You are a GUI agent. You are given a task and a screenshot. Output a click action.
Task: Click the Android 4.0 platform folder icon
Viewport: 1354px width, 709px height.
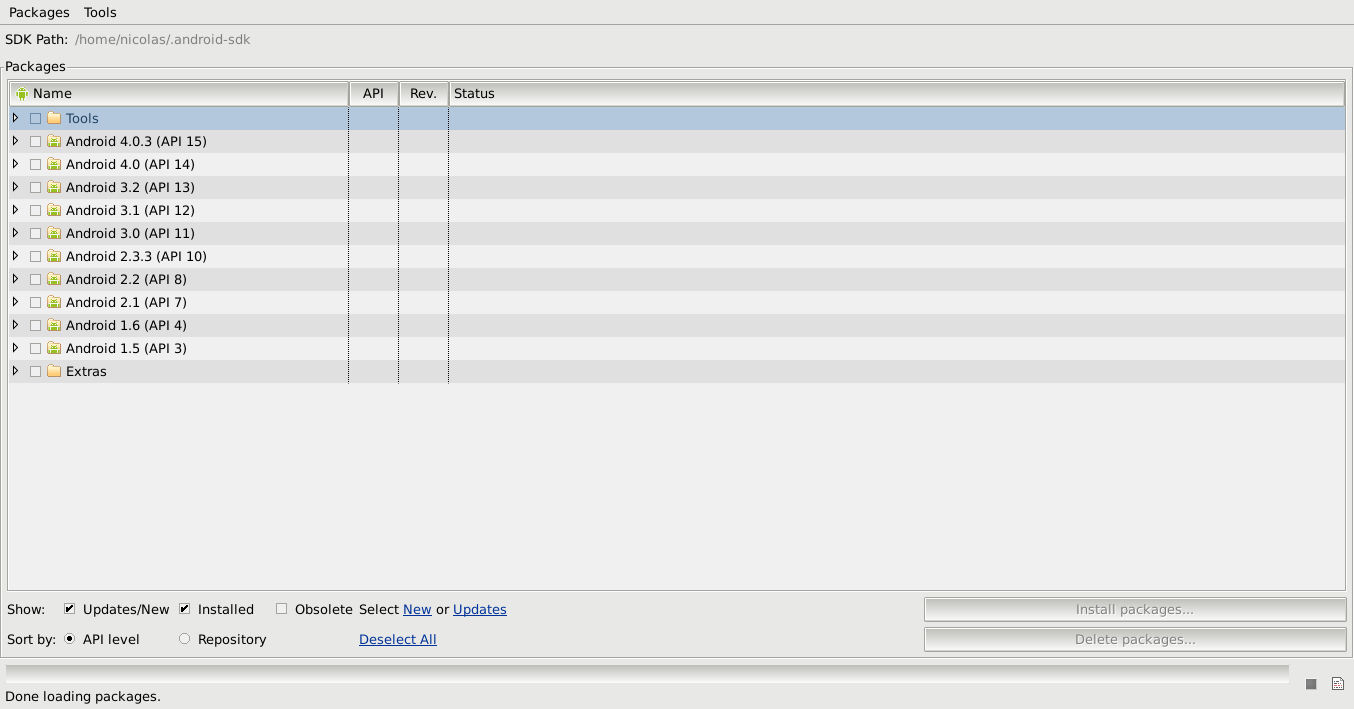[54, 164]
